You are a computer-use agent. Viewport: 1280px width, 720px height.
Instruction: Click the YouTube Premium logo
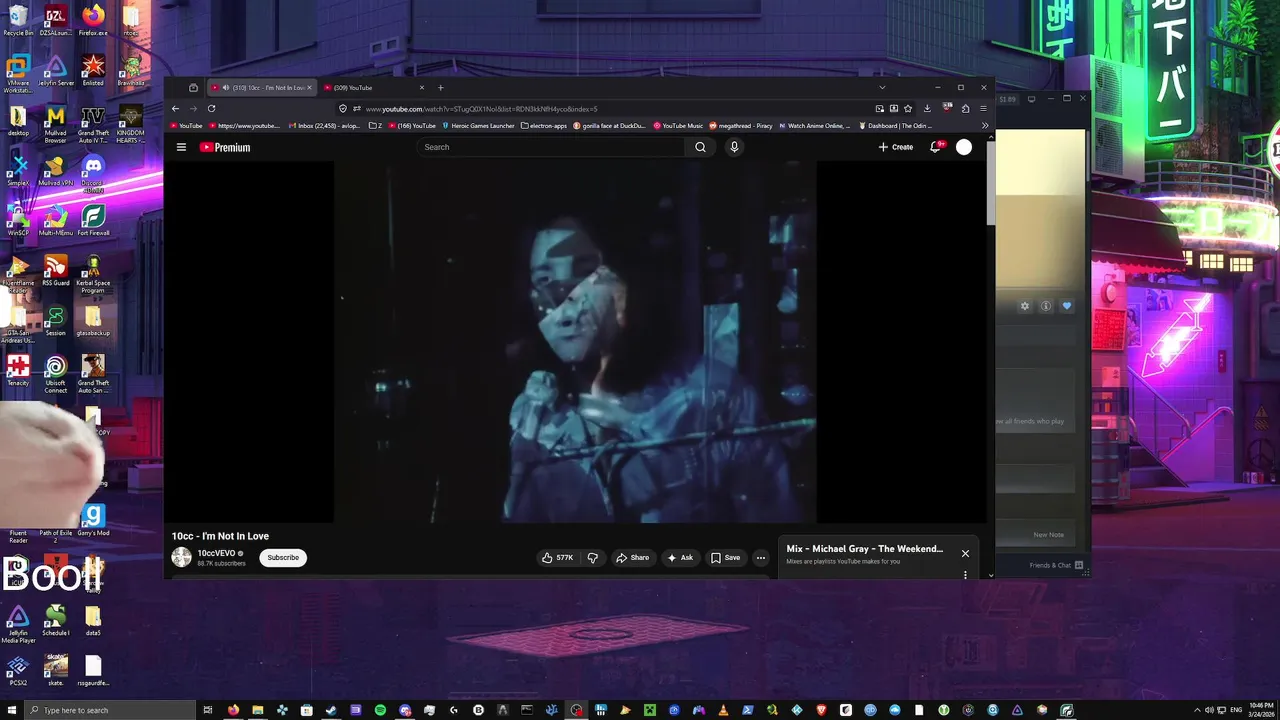pos(225,147)
